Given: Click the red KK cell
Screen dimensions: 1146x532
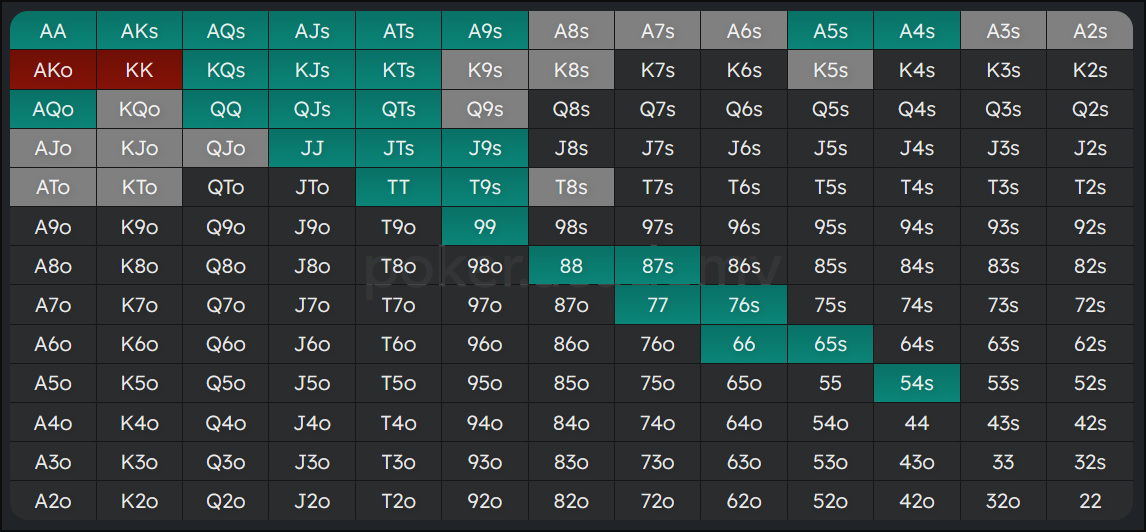Looking at the screenshot, I should [139, 70].
